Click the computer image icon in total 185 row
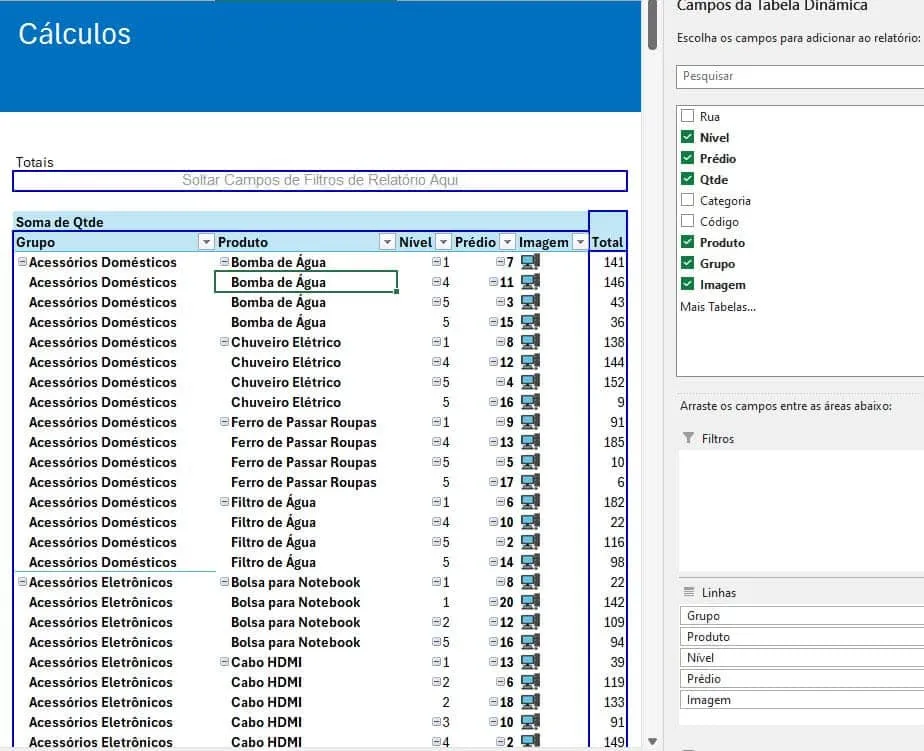Image resolution: width=924 pixels, height=751 pixels. pos(530,442)
